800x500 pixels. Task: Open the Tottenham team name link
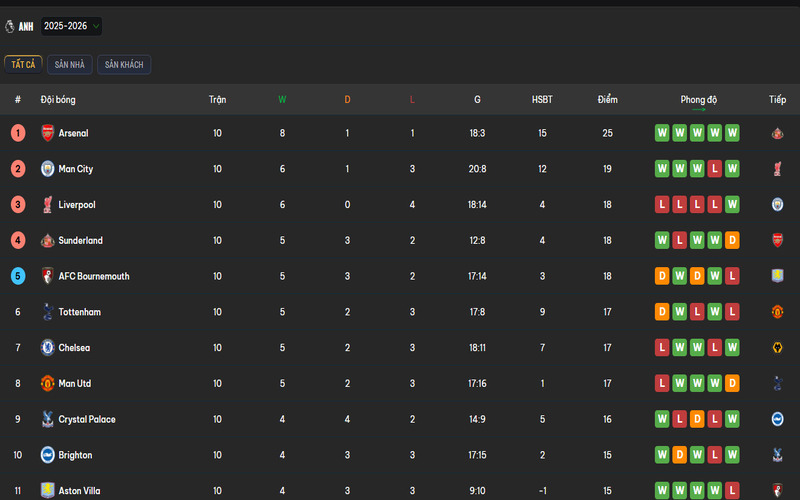(x=80, y=312)
